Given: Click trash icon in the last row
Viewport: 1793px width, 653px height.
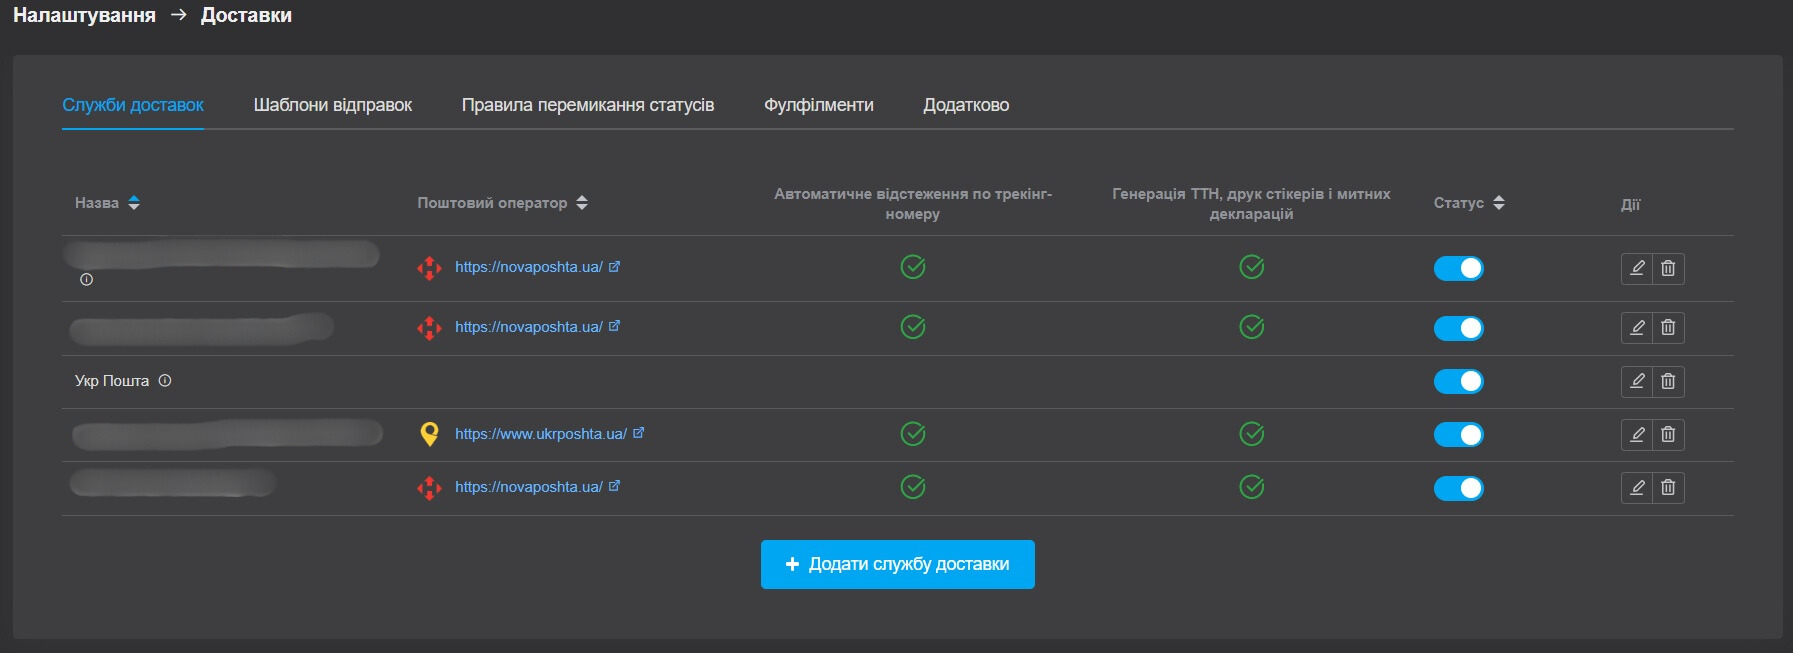Looking at the screenshot, I should coord(1668,487).
